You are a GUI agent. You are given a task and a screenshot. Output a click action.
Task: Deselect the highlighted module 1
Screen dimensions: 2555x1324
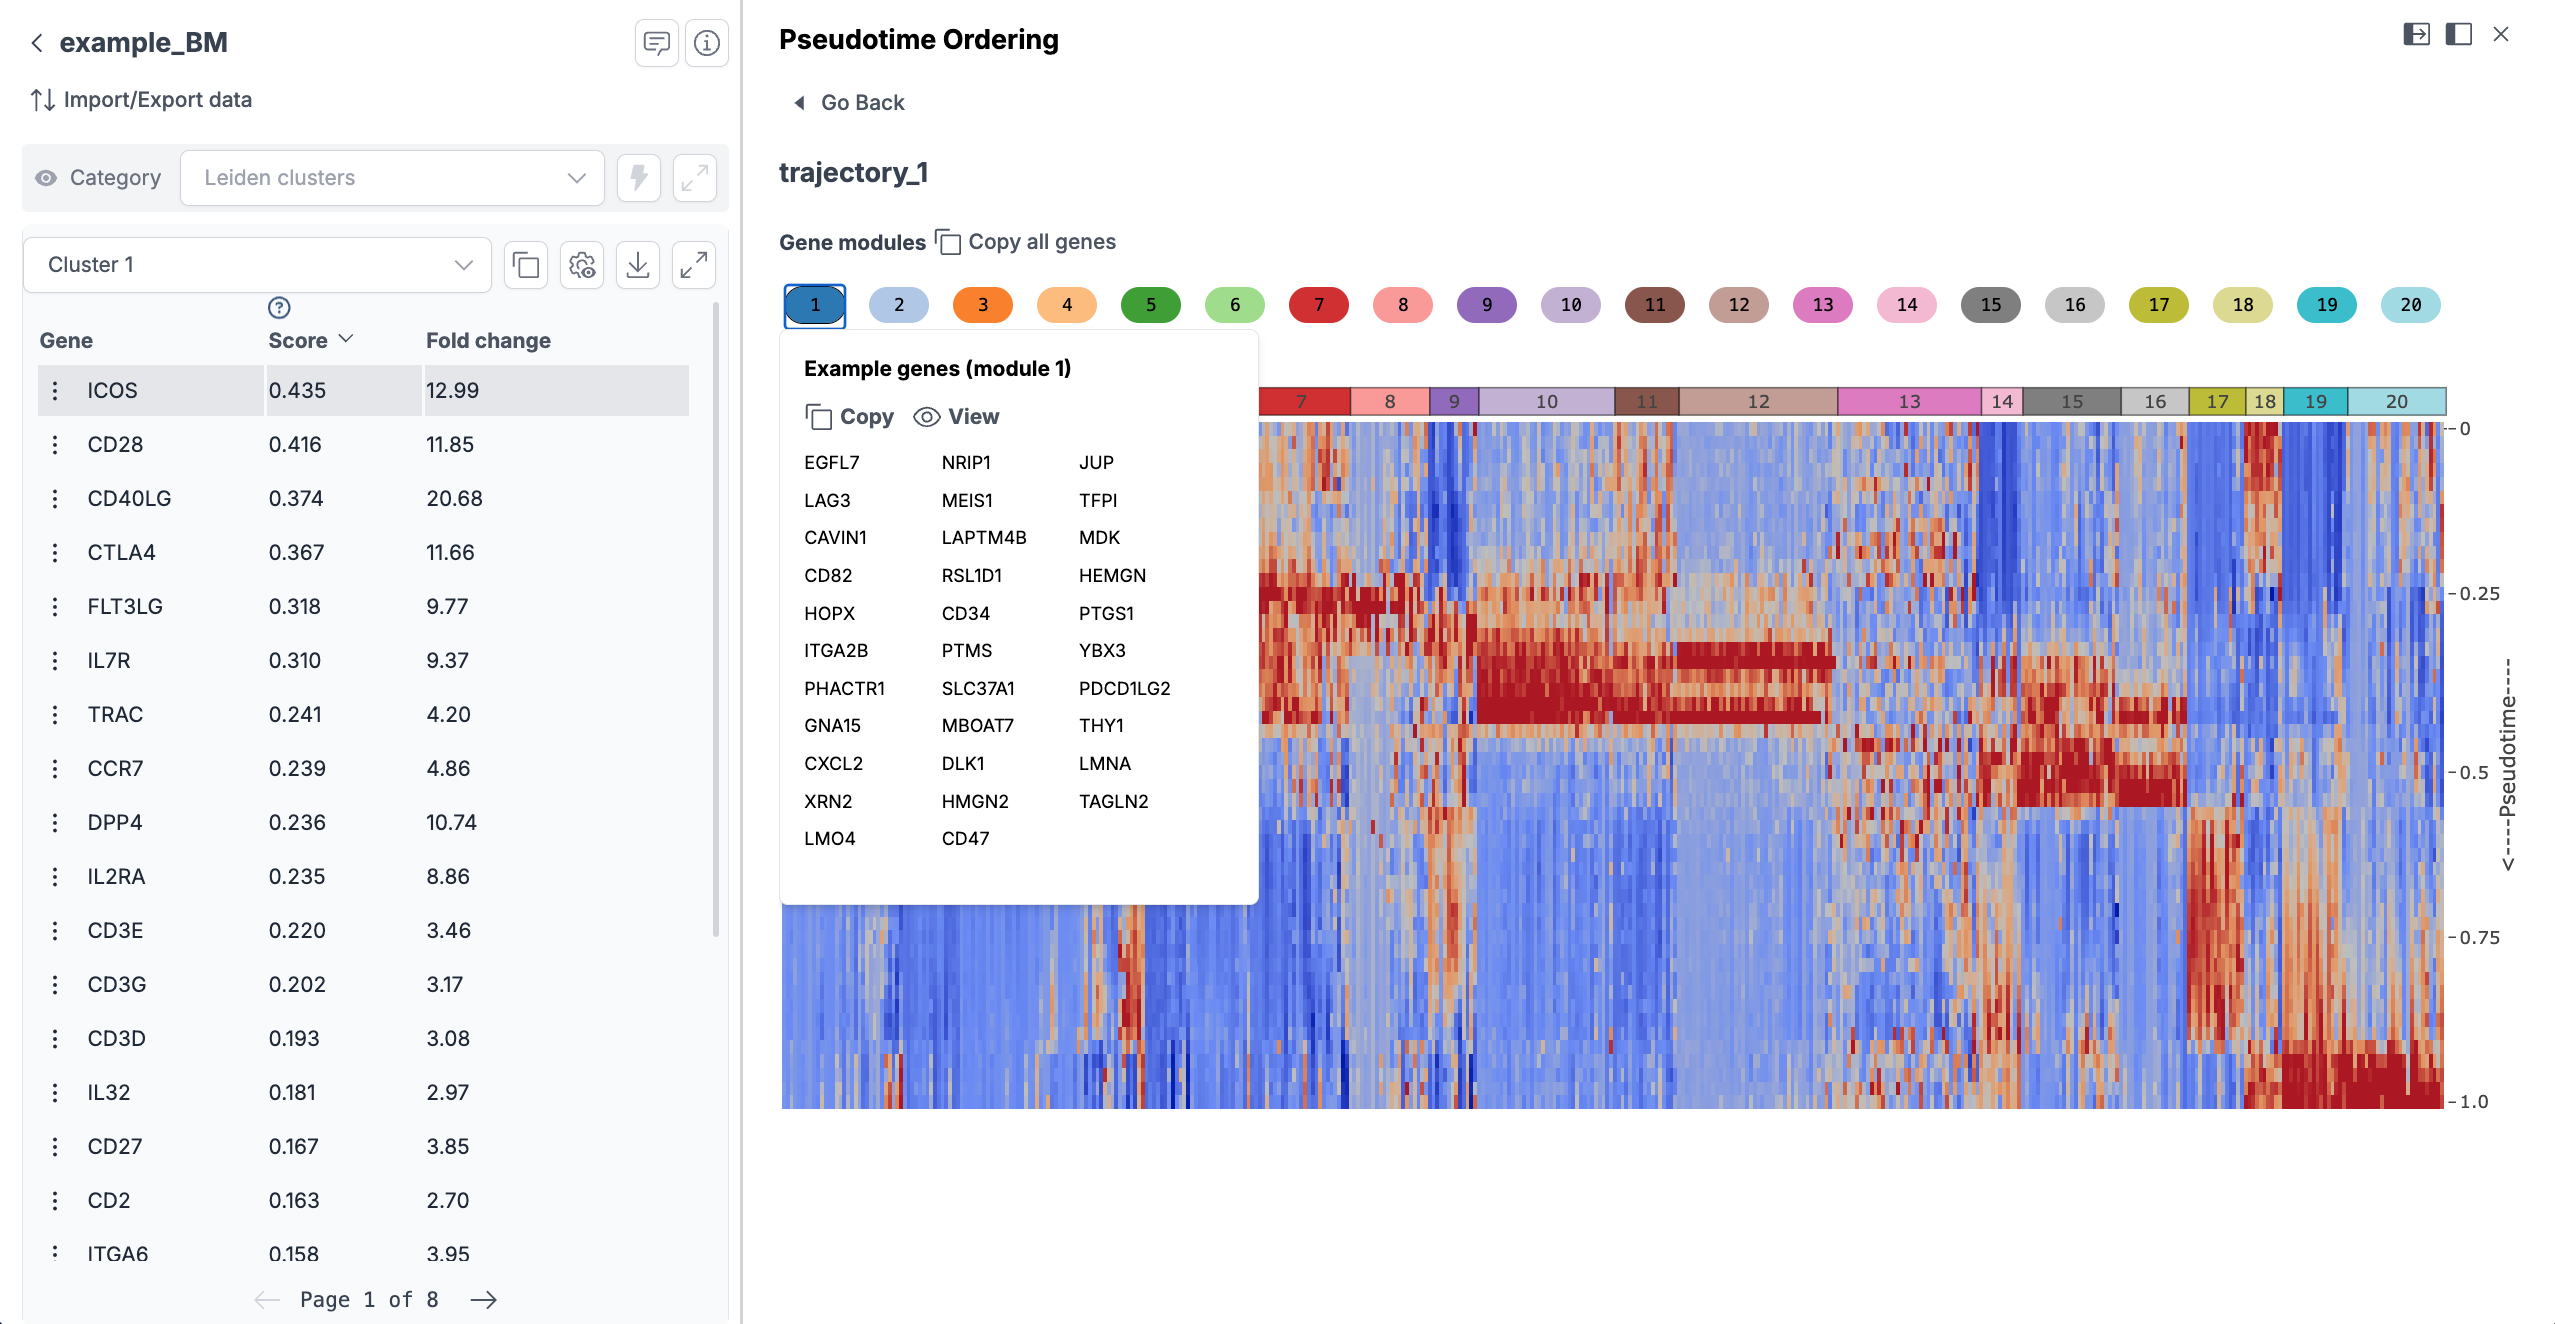click(813, 305)
